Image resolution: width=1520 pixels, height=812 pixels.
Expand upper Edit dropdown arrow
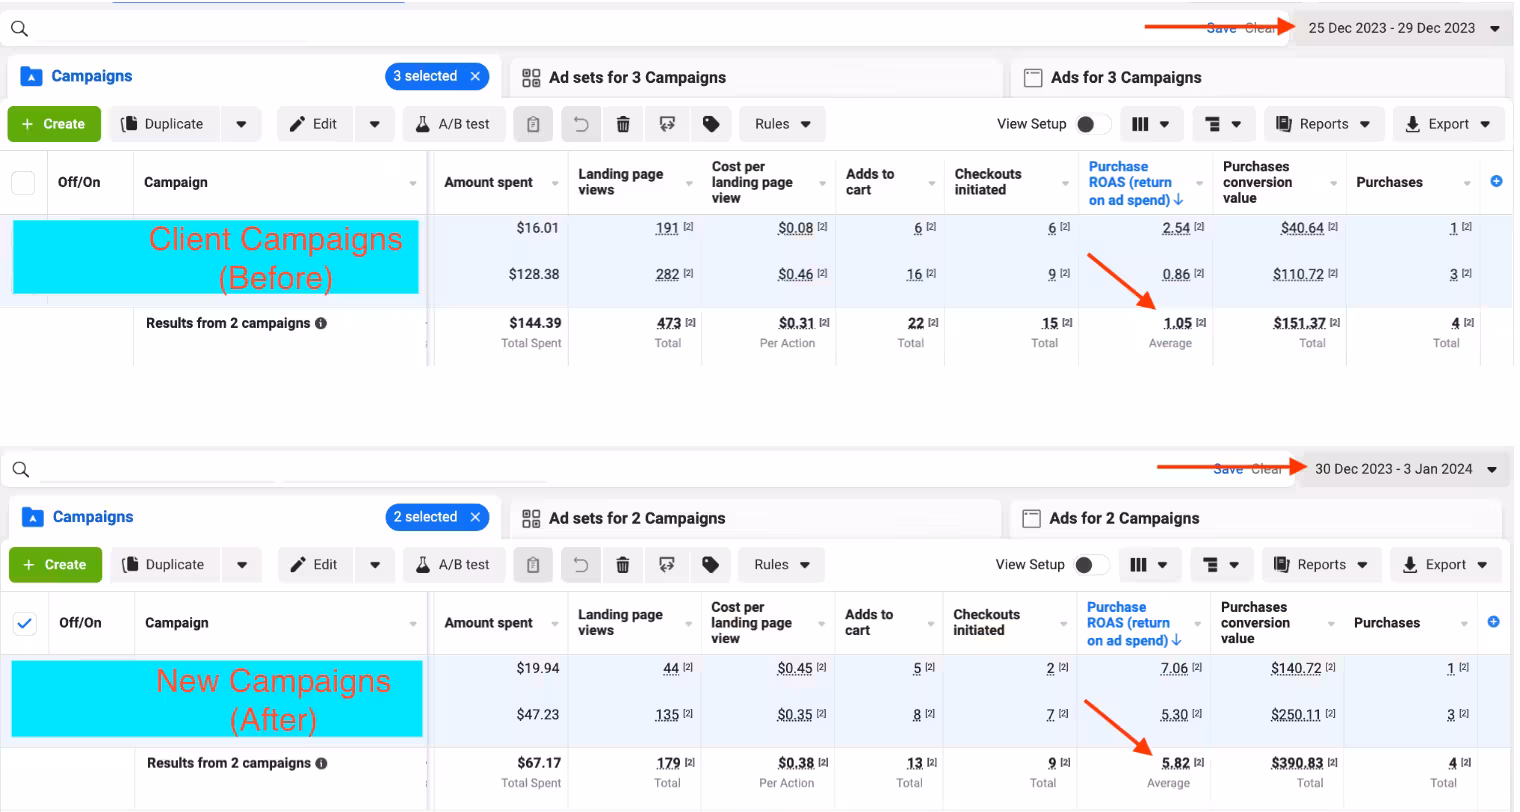tap(374, 124)
